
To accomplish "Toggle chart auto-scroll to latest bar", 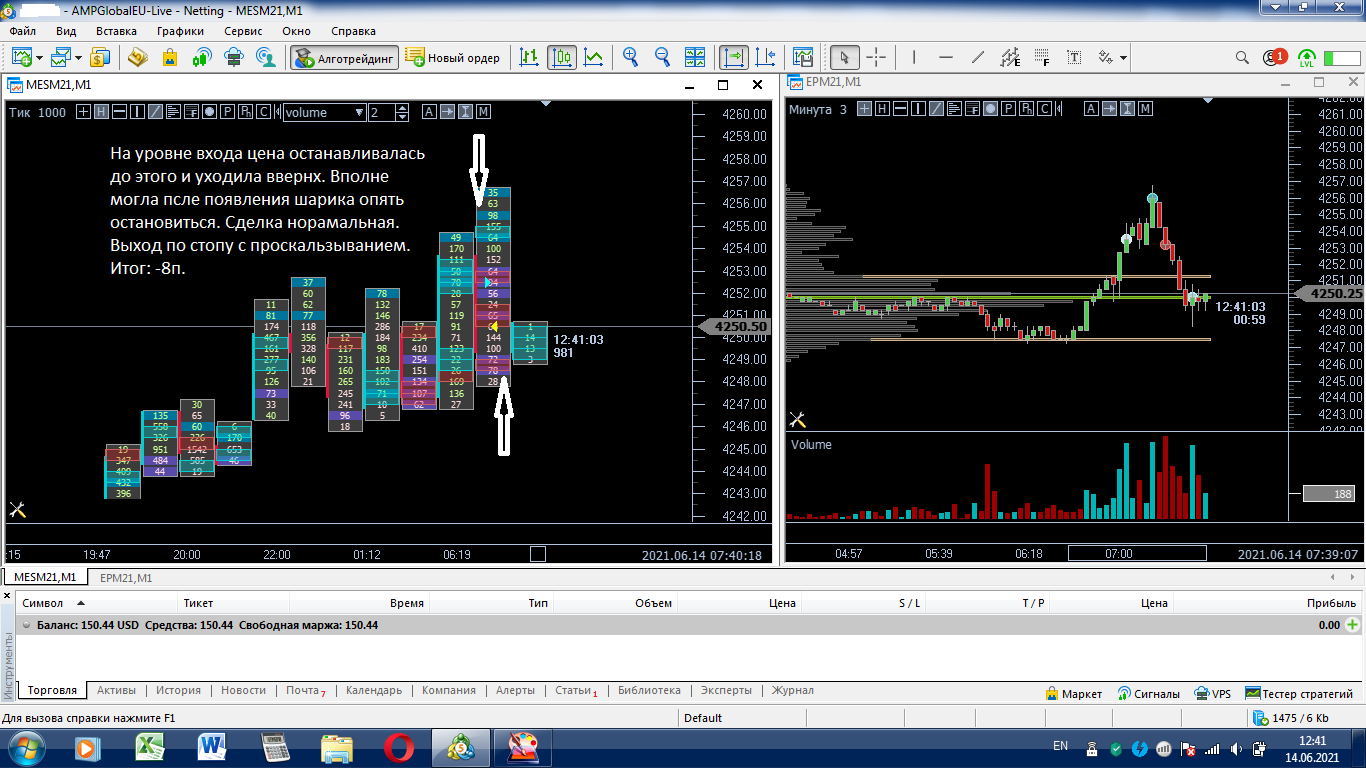I will coord(734,58).
